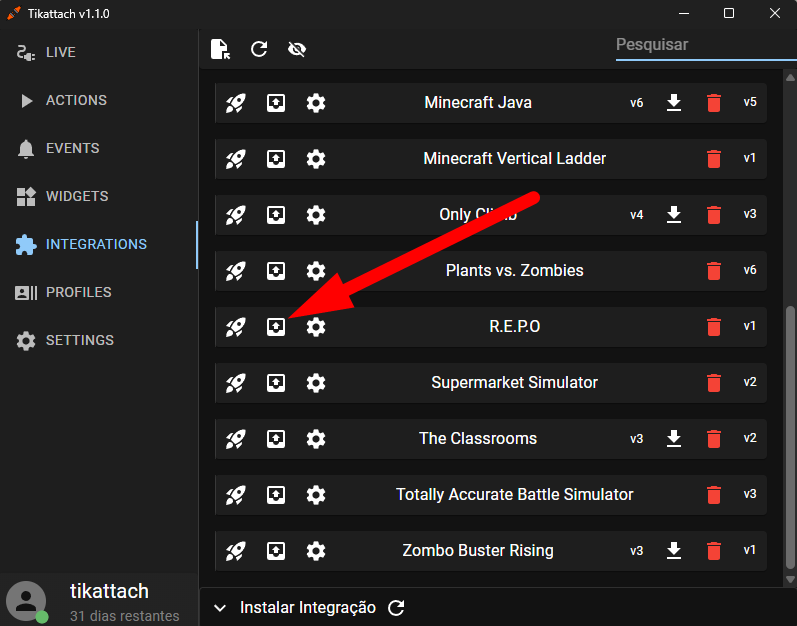Download v3 update for The Classrooms
Viewport: 797px width, 626px height.
(674, 438)
